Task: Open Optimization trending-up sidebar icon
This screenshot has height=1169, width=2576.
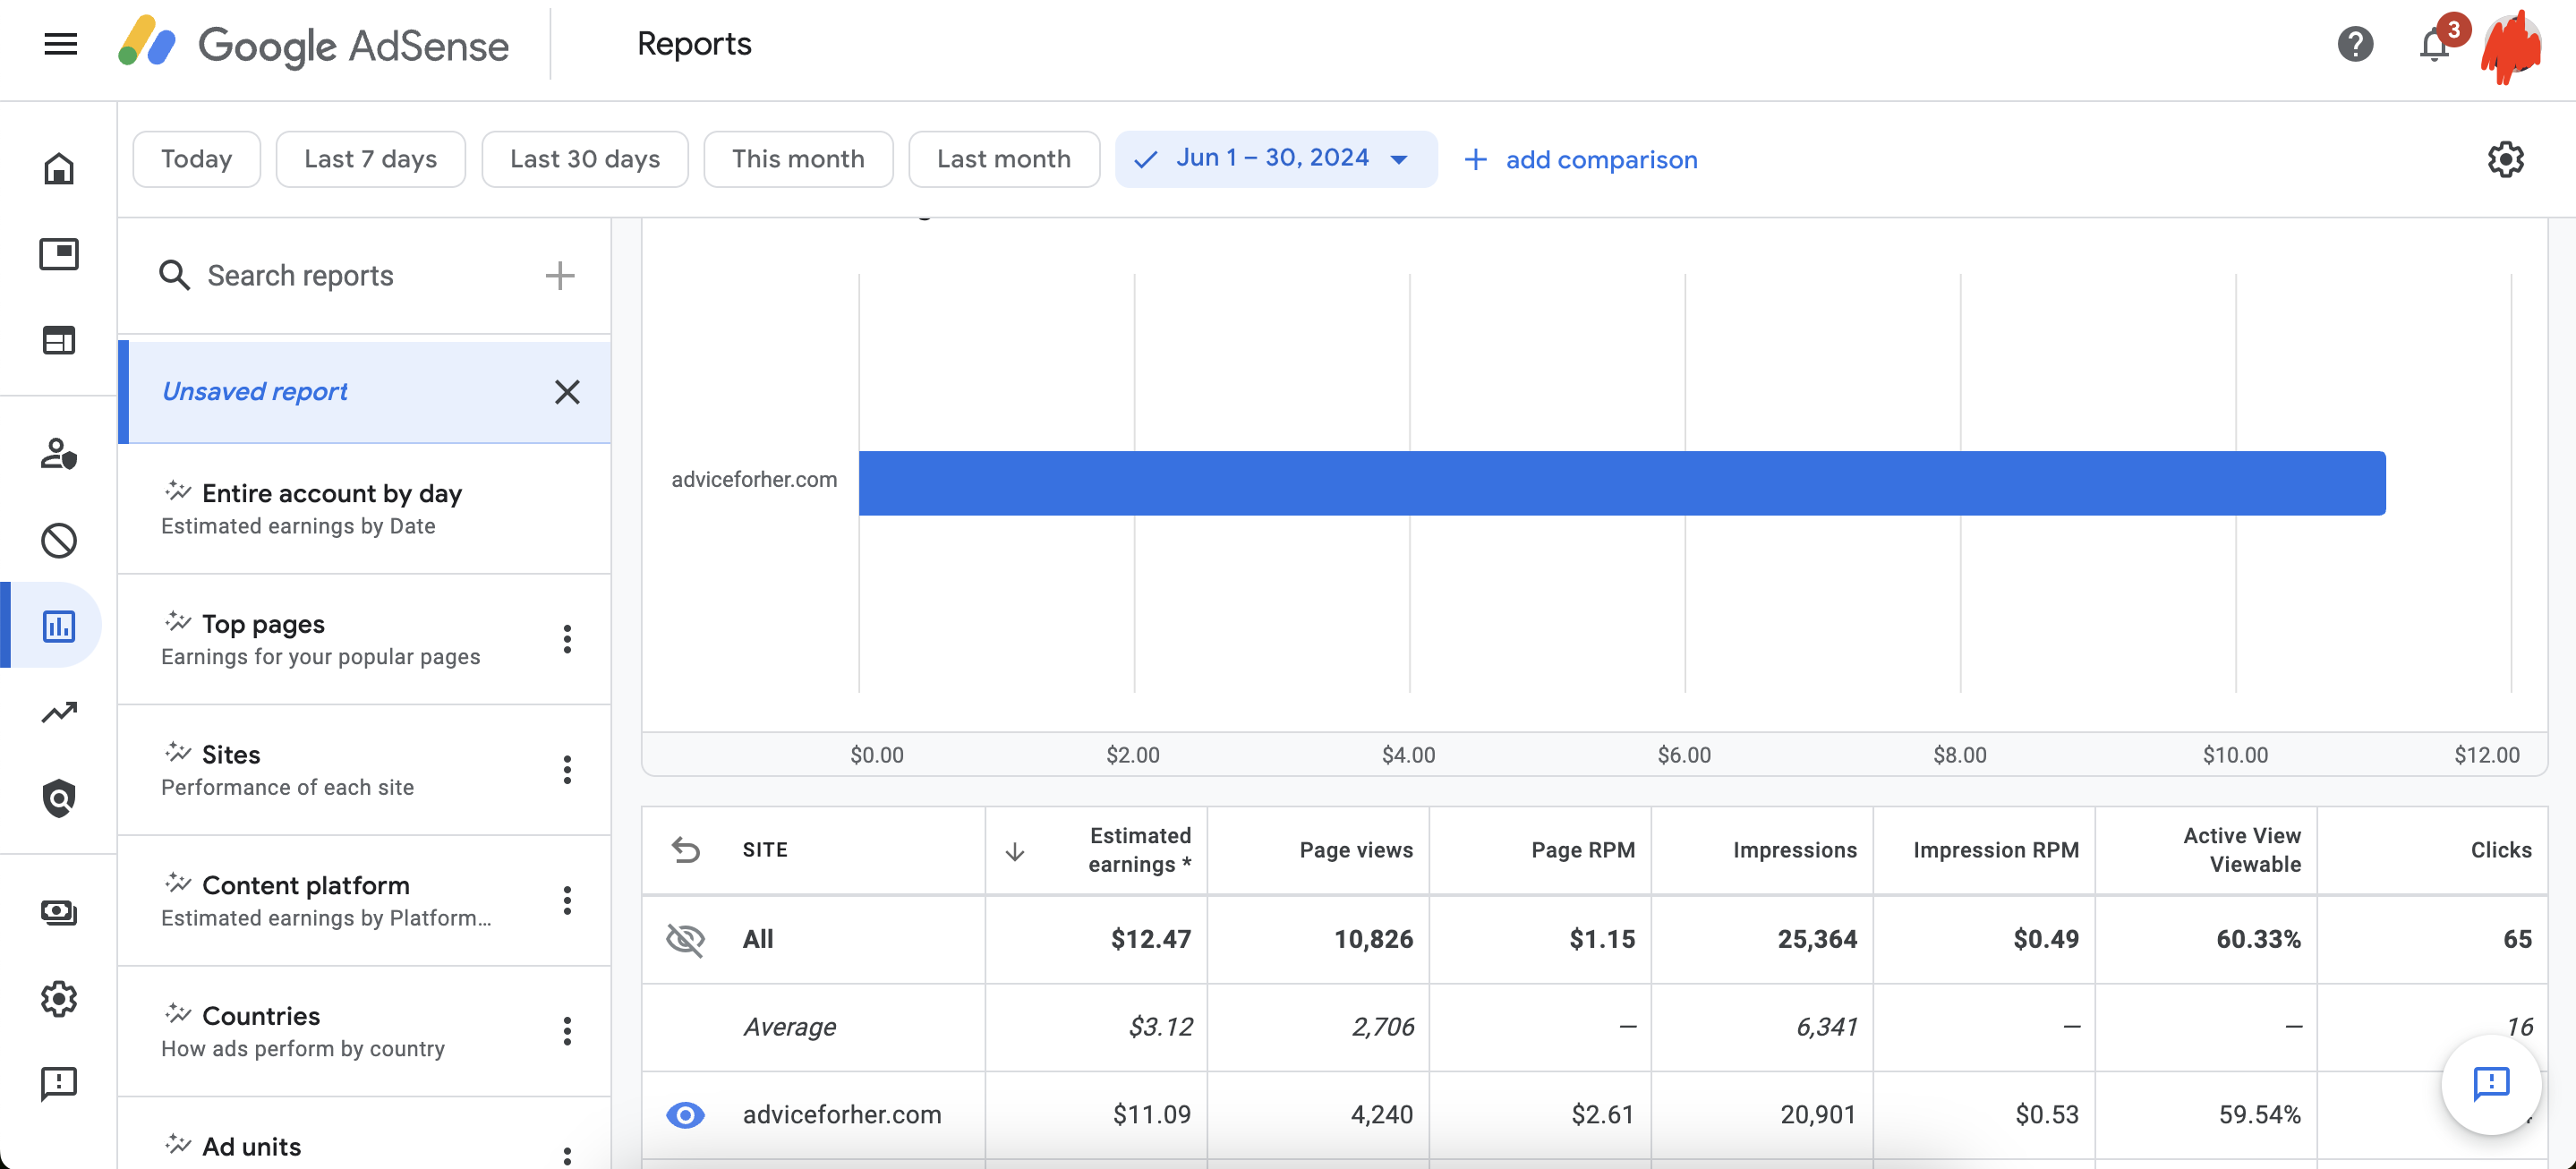Action: click(59, 712)
